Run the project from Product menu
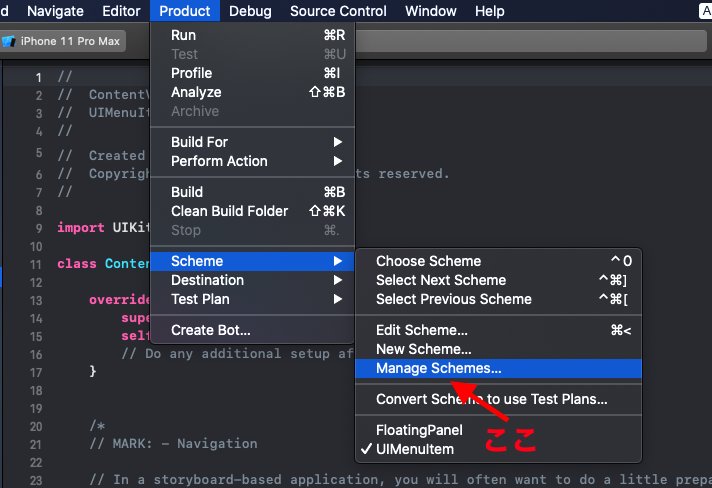The image size is (712, 488). [x=252, y=35]
